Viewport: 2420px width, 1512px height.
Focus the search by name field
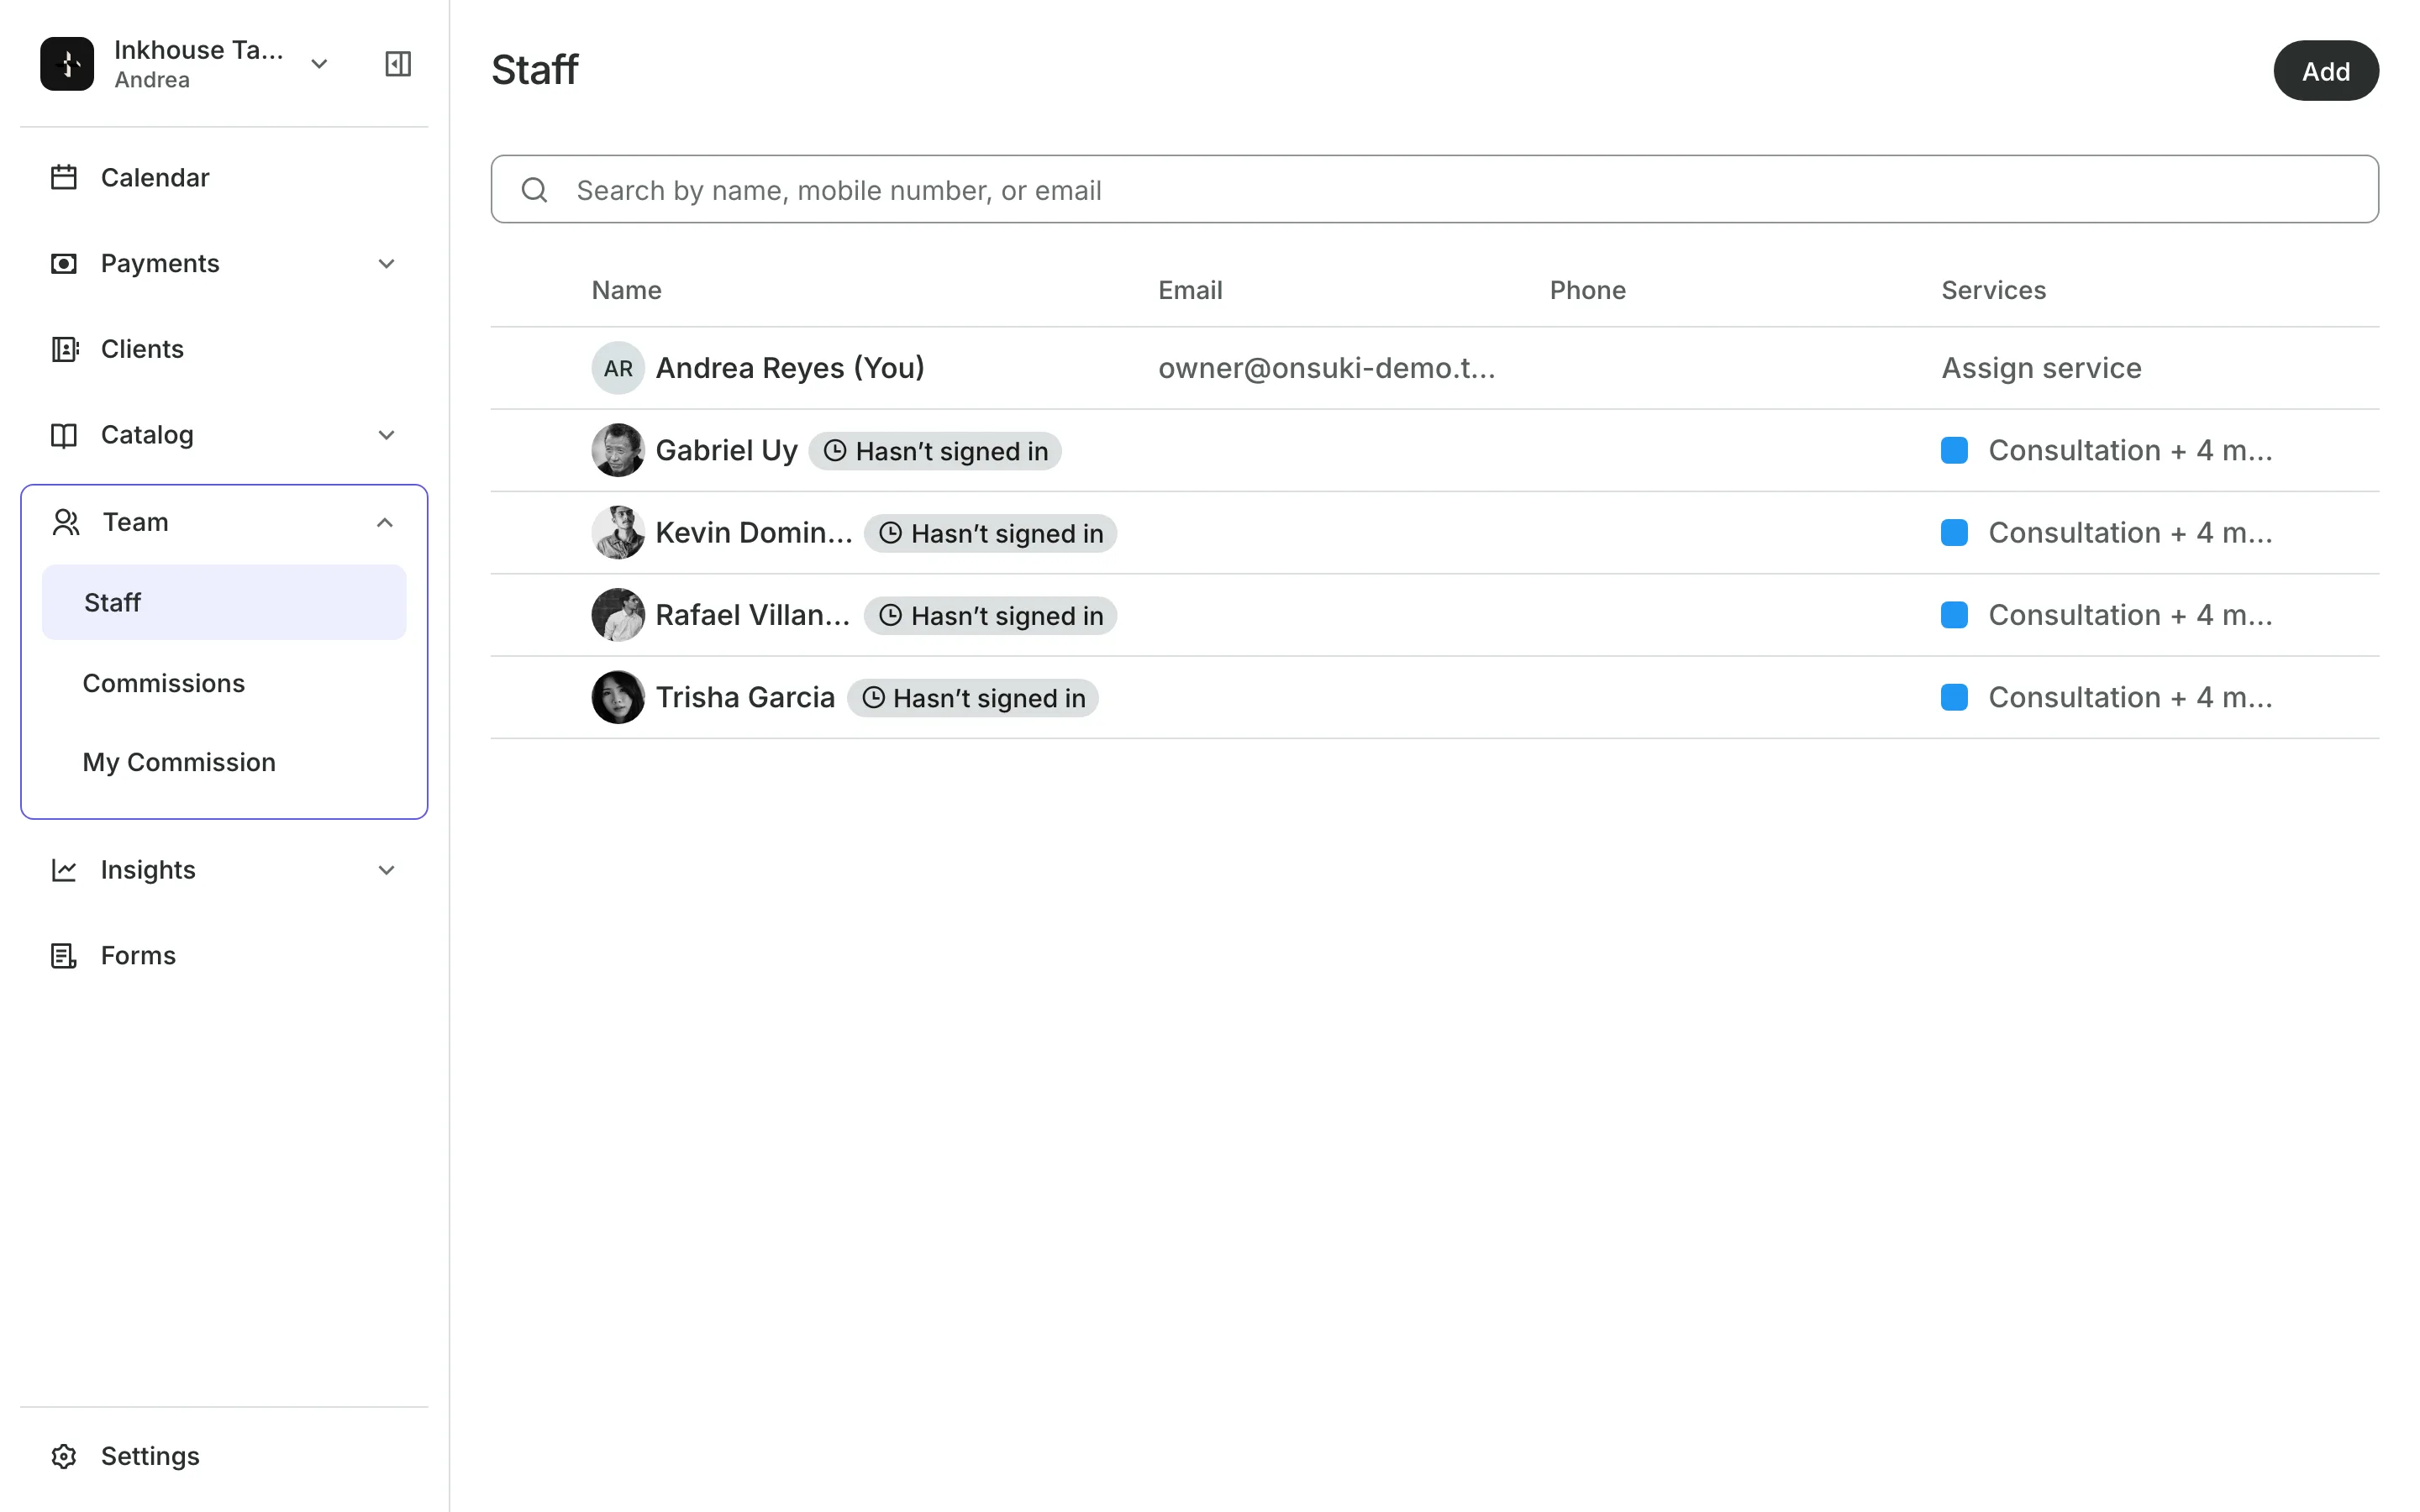(x=1434, y=189)
